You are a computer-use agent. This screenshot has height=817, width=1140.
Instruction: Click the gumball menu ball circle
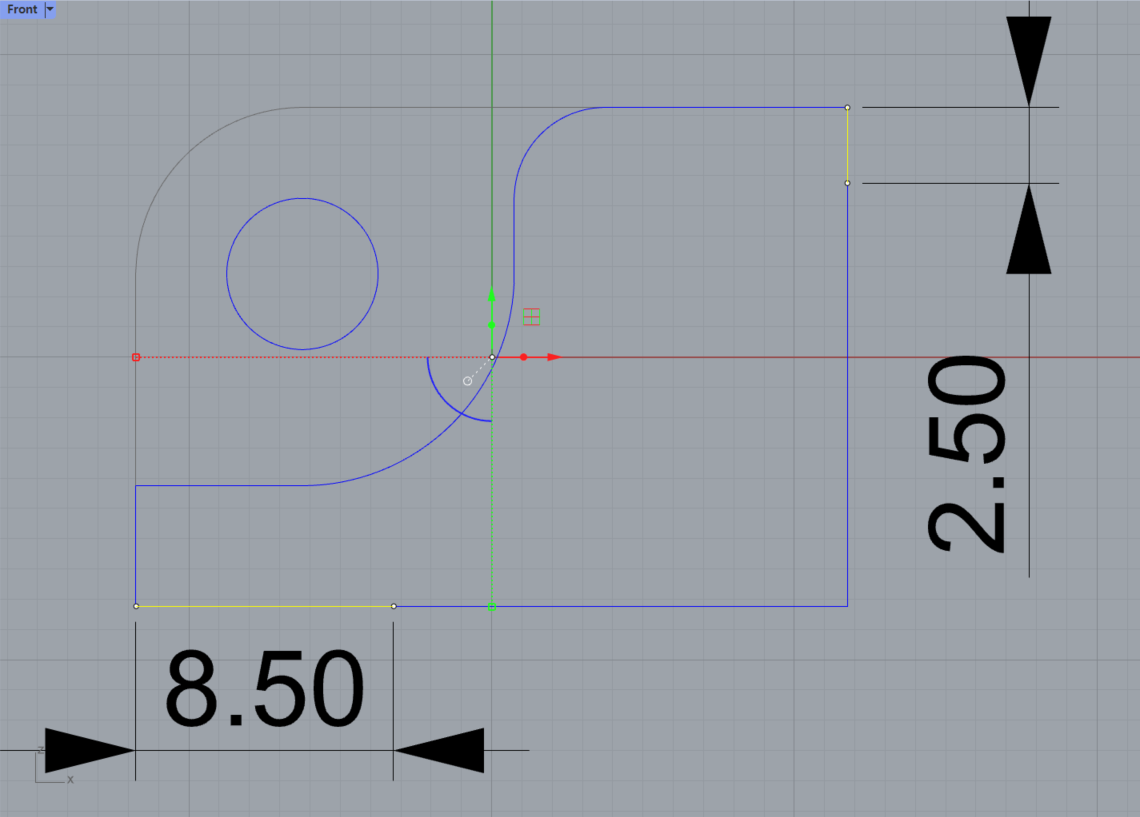pos(467,381)
